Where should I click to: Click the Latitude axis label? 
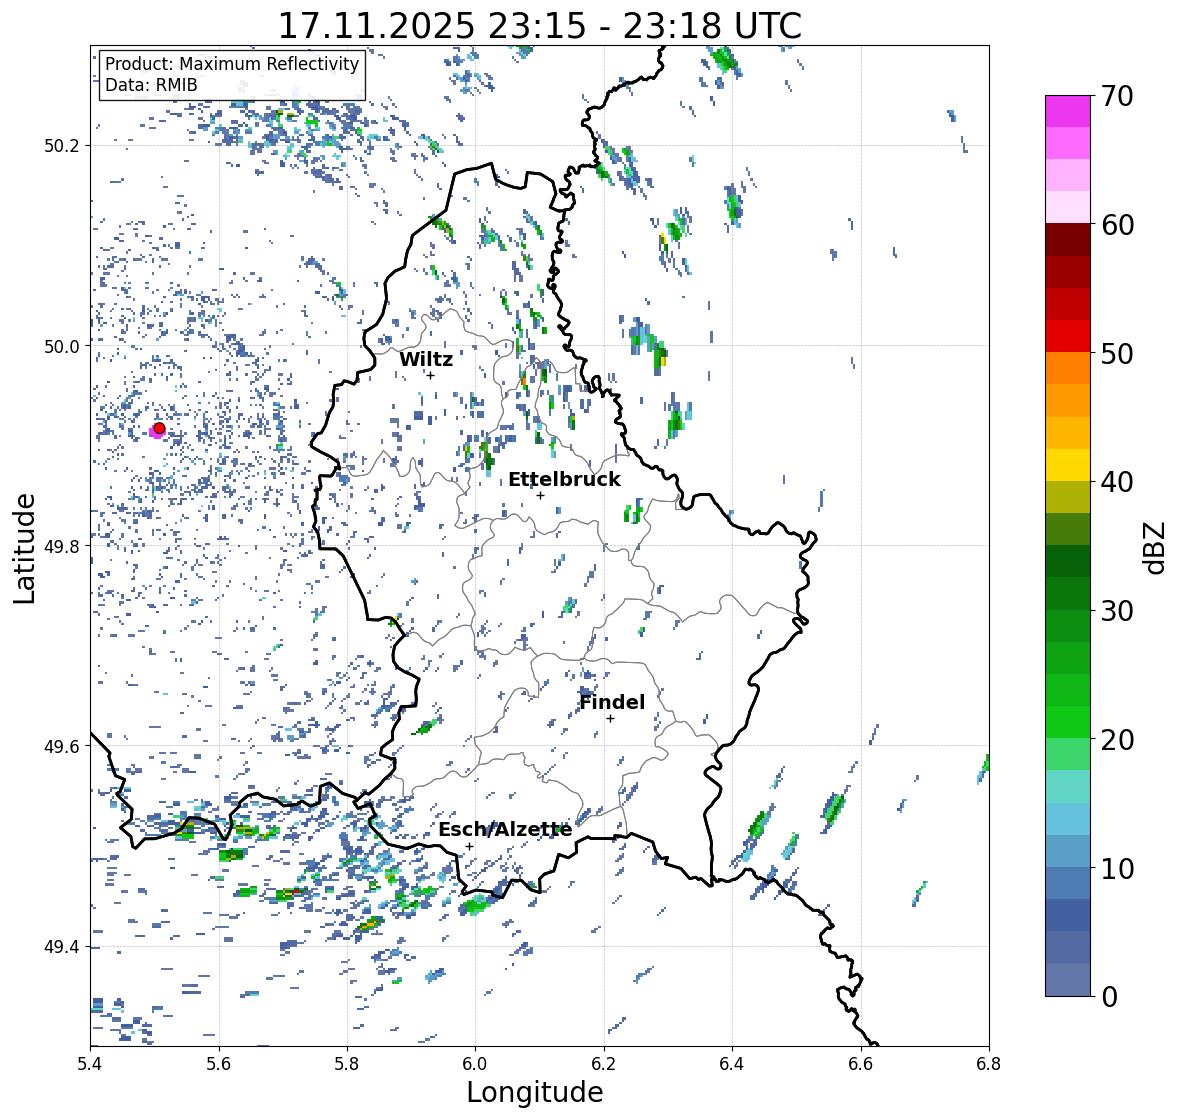tap(25, 548)
